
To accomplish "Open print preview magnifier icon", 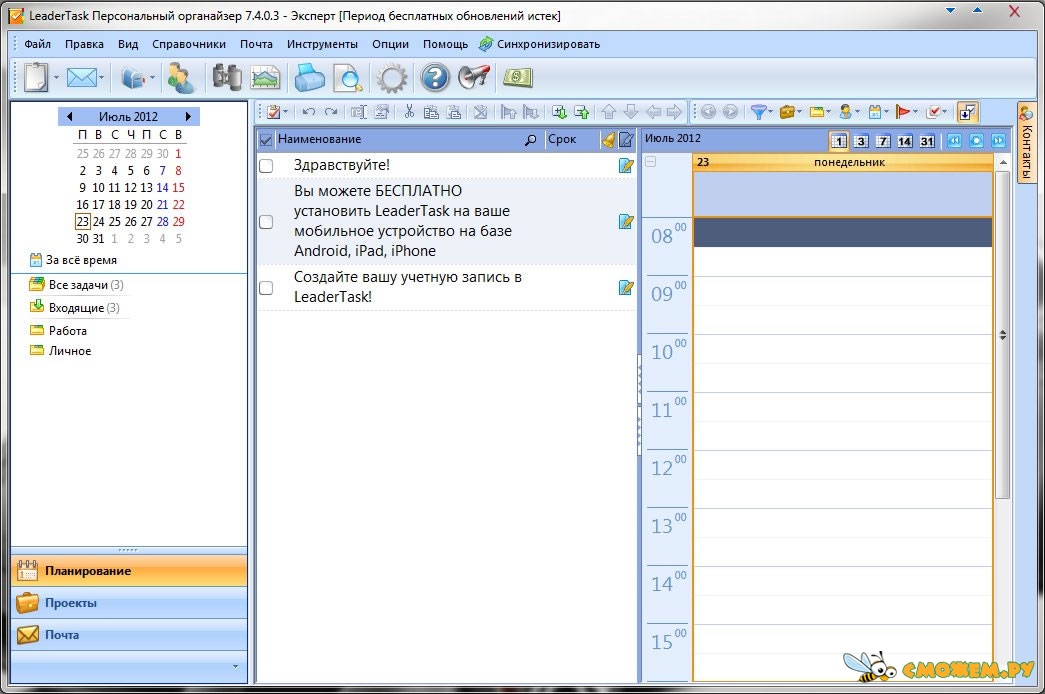I will [x=348, y=78].
